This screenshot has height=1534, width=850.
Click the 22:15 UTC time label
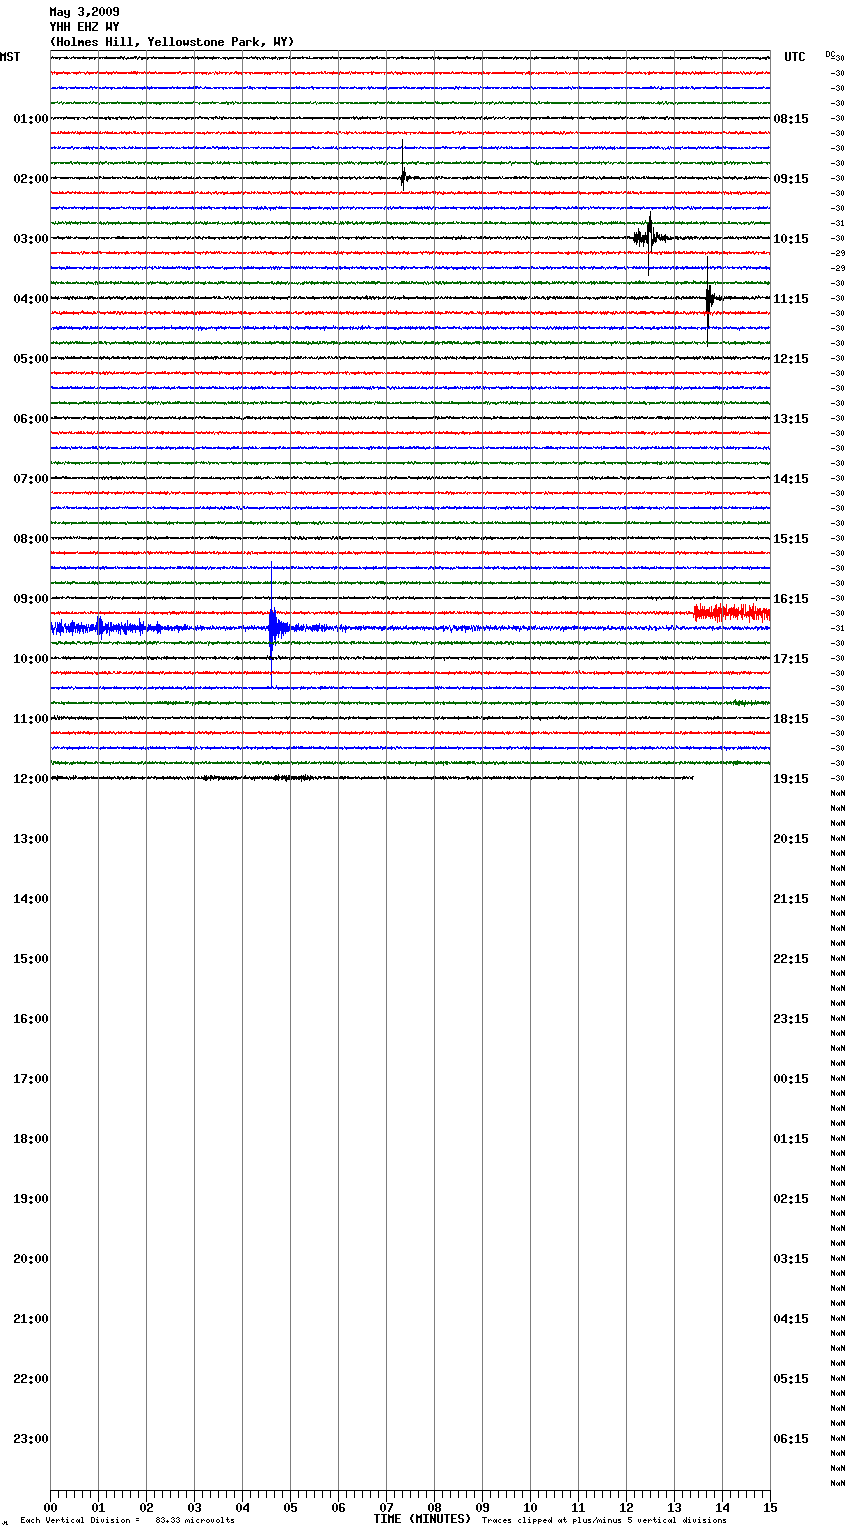pos(791,959)
